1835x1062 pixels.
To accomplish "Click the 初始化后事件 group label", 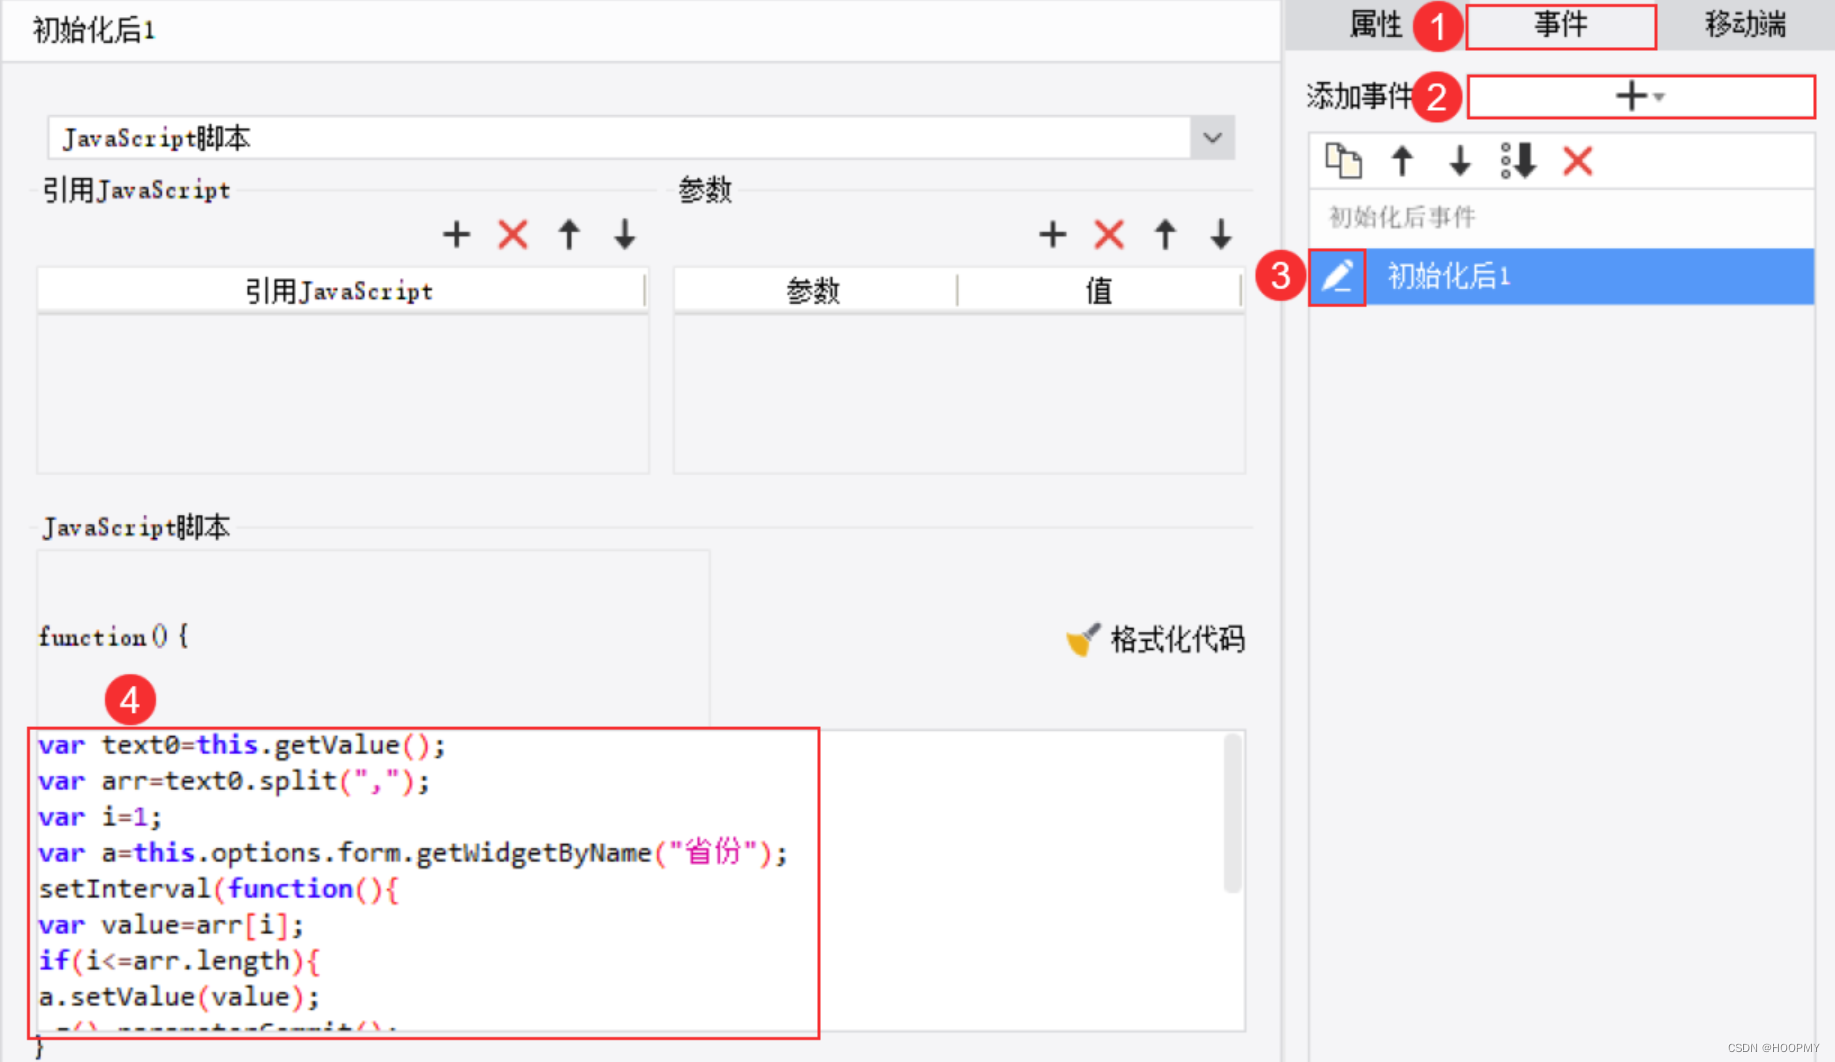I will point(1402,217).
